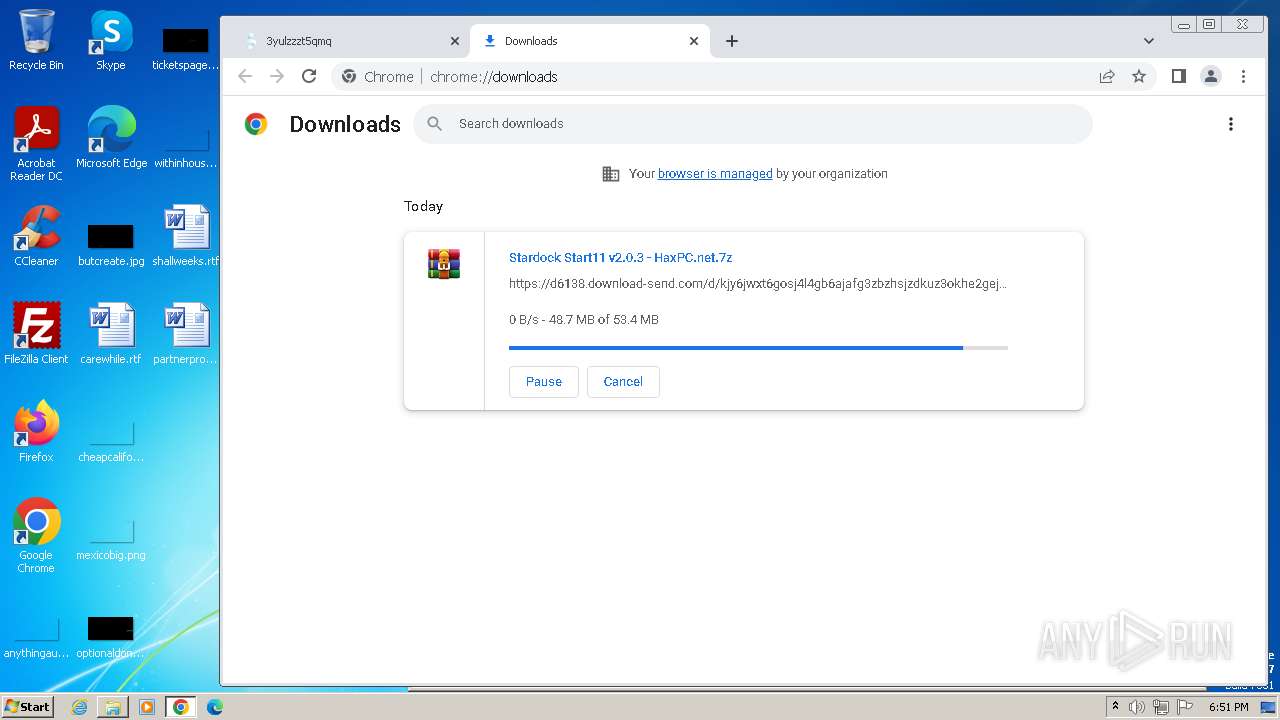This screenshot has height=720, width=1280.
Task: Select the cheapcalifo… desktop file
Action: pos(111,442)
